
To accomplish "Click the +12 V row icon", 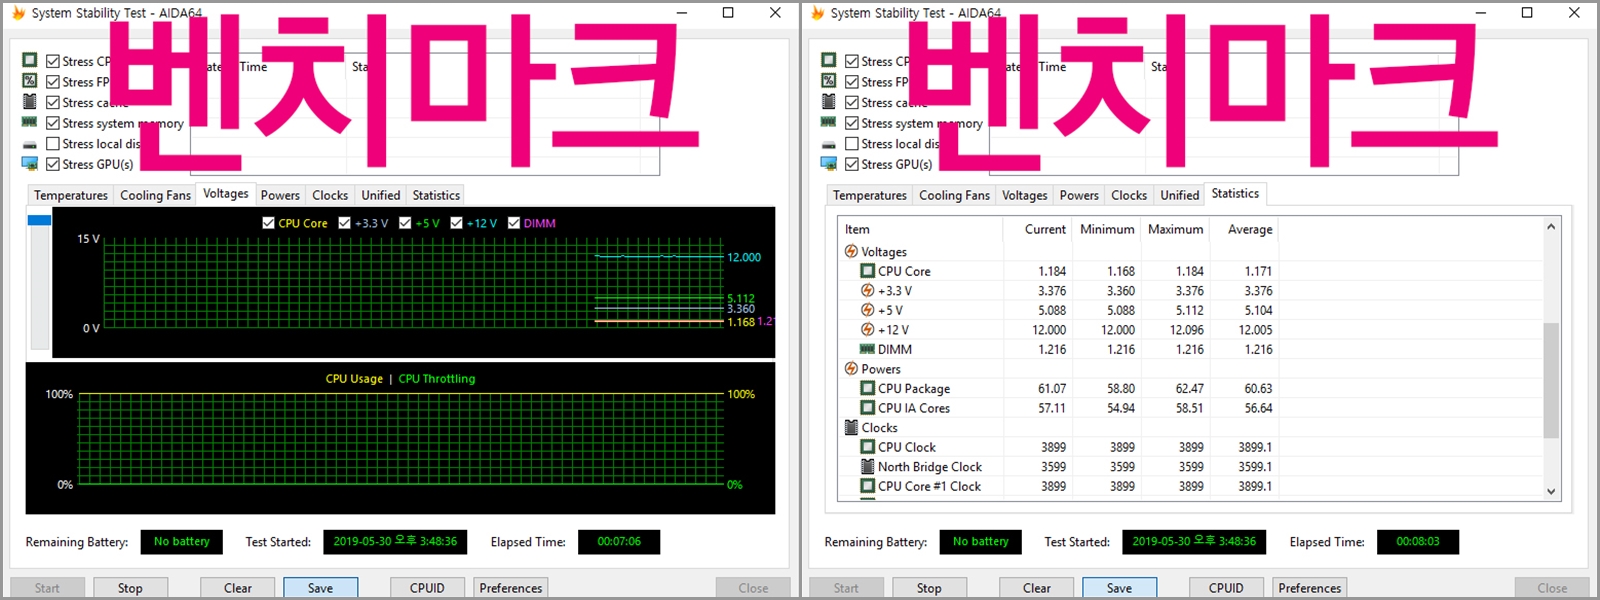I will pyautogui.click(x=868, y=330).
